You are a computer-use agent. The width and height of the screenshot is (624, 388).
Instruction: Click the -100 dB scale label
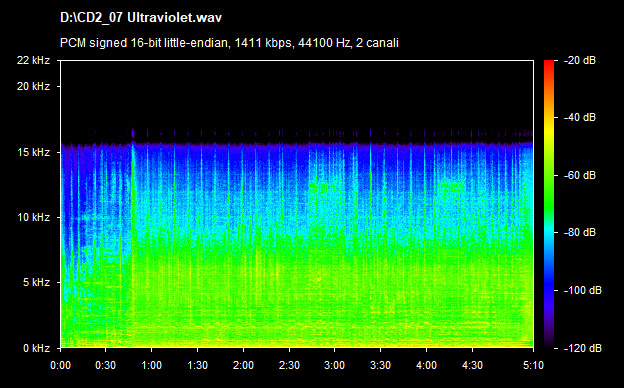(583, 291)
